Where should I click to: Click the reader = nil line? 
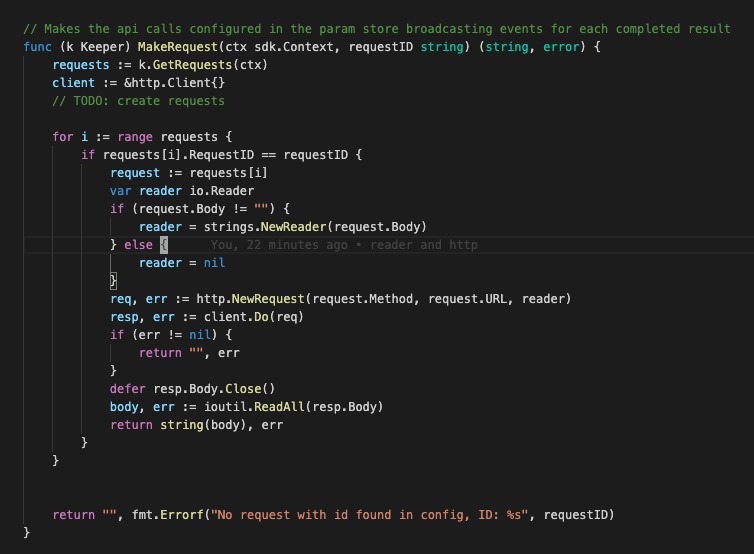pos(182,263)
